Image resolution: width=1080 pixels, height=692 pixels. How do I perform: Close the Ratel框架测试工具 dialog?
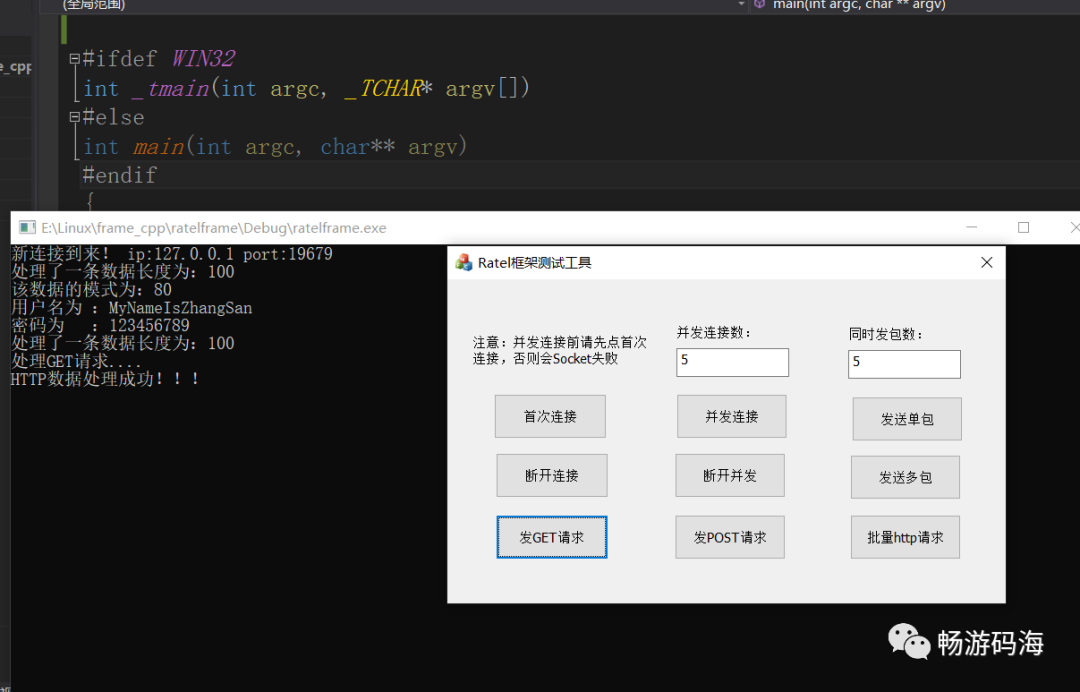tap(986, 262)
